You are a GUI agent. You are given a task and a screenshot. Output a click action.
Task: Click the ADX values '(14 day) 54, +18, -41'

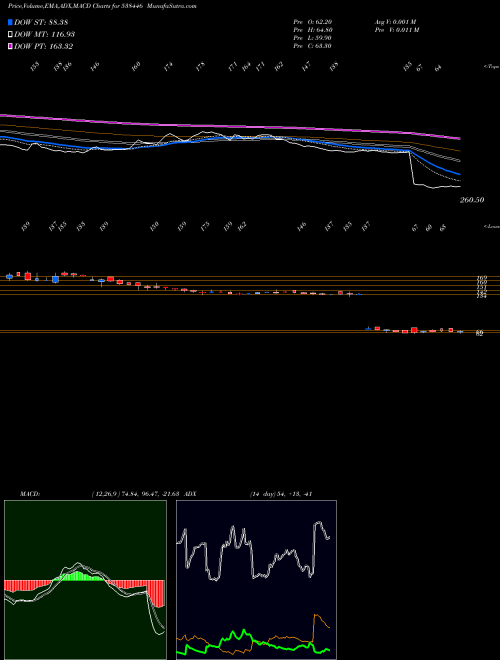pos(280,494)
